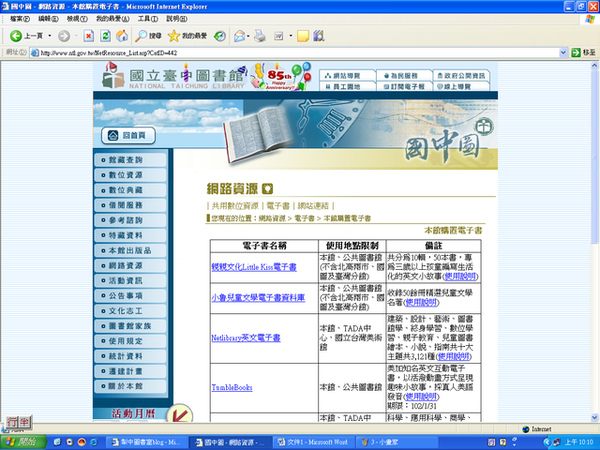The image size is (600, 450).
Task: Open the 我的最愛 Favorites menu
Action: (112, 19)
